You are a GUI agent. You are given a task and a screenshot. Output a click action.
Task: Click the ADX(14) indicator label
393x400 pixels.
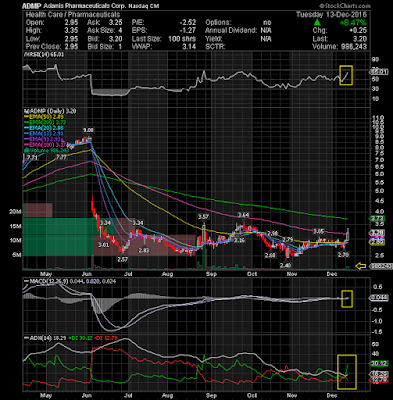pyautogui.click(x=38, y=338)
